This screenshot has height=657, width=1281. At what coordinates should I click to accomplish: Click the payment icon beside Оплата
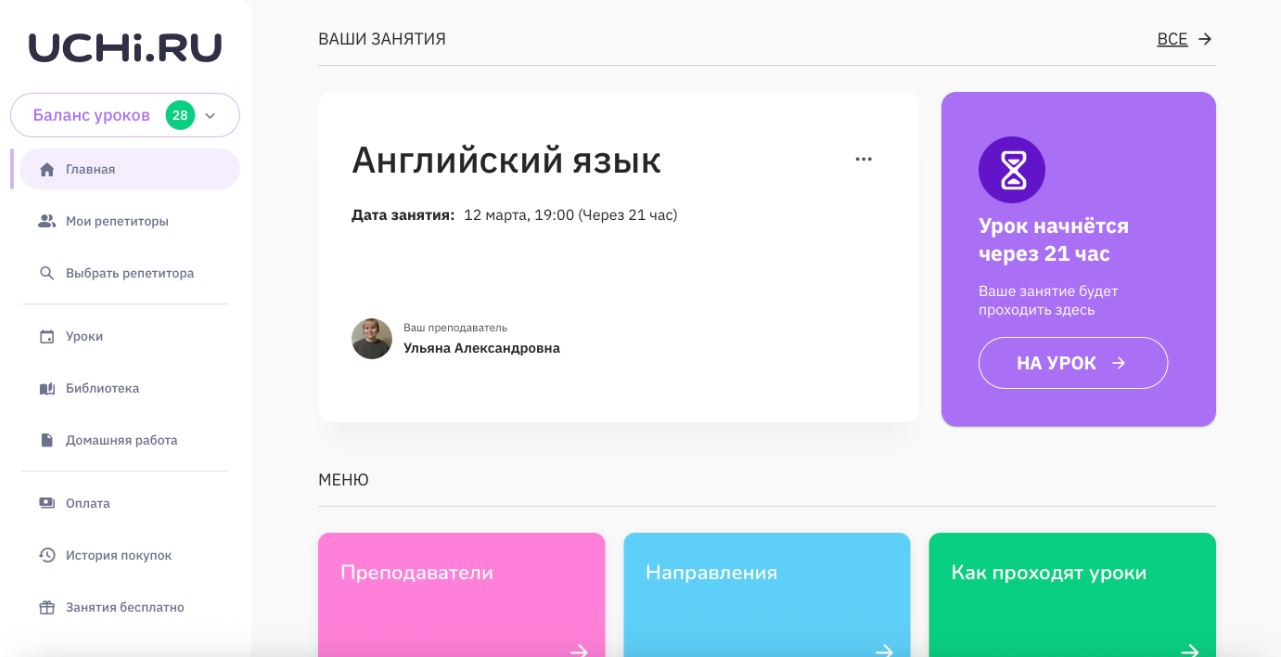click(x=46, y=503)
